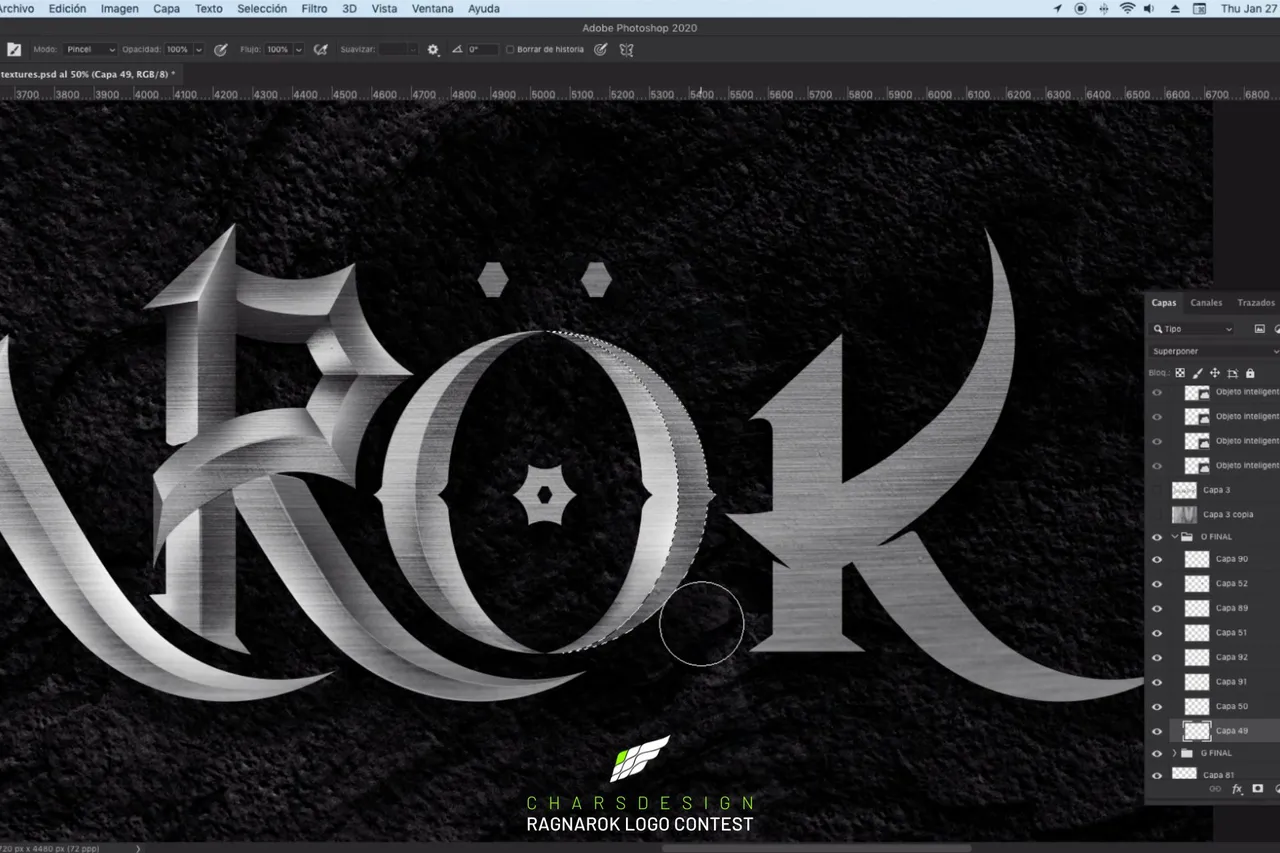The width and height of the screenshot is (1280, 853).
Task: Open the butterfly symmetry options
Action: point(627,49)
